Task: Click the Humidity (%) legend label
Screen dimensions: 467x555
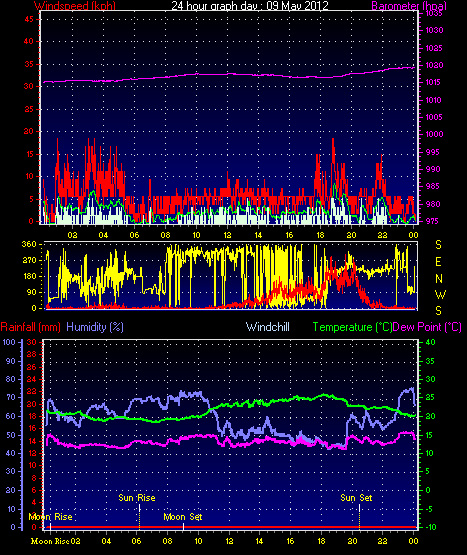Action: pyautogui.click(x=95, y=327)
